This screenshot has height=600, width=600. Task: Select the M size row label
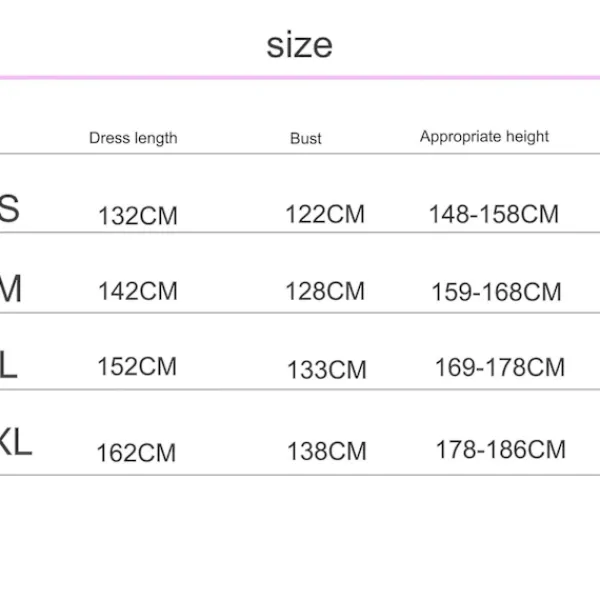tap(10, 289)
